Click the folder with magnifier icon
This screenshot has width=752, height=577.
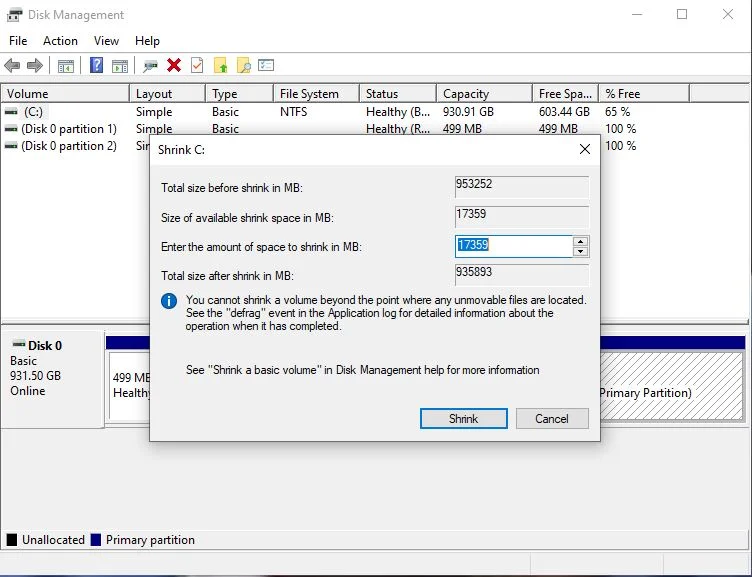[x=244, y=65]
